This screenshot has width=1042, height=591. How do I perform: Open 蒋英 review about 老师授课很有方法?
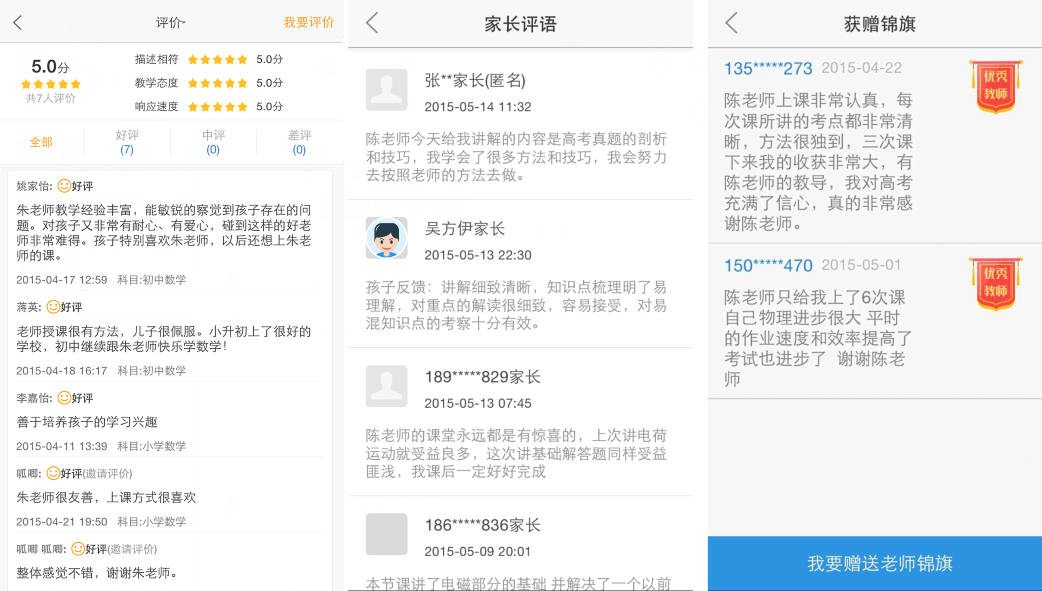click(165, 338)
